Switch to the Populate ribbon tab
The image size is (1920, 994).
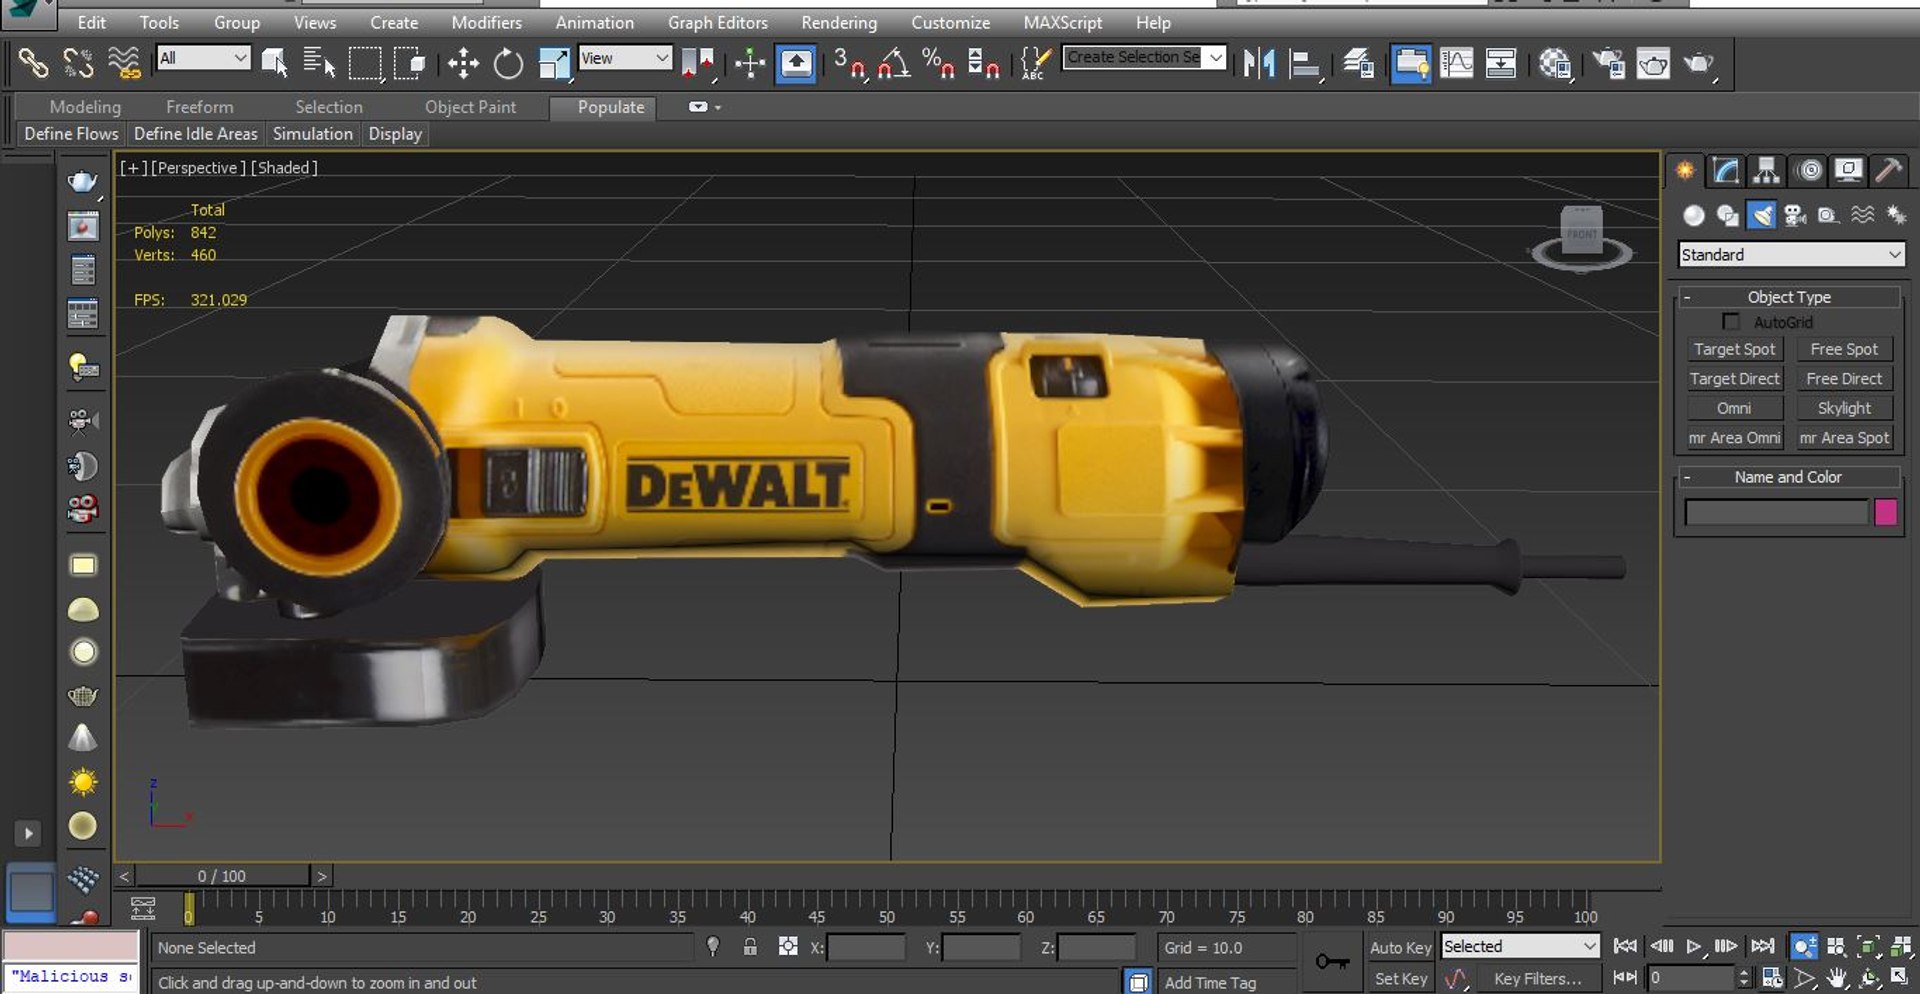point(604,108)
